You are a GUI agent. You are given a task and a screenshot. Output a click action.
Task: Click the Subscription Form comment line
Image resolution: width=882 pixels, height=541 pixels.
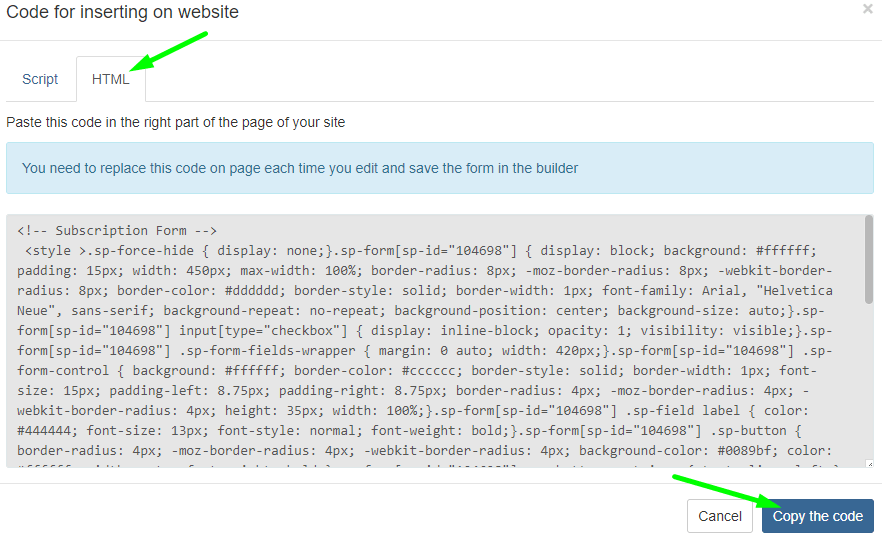coord(117,230)
